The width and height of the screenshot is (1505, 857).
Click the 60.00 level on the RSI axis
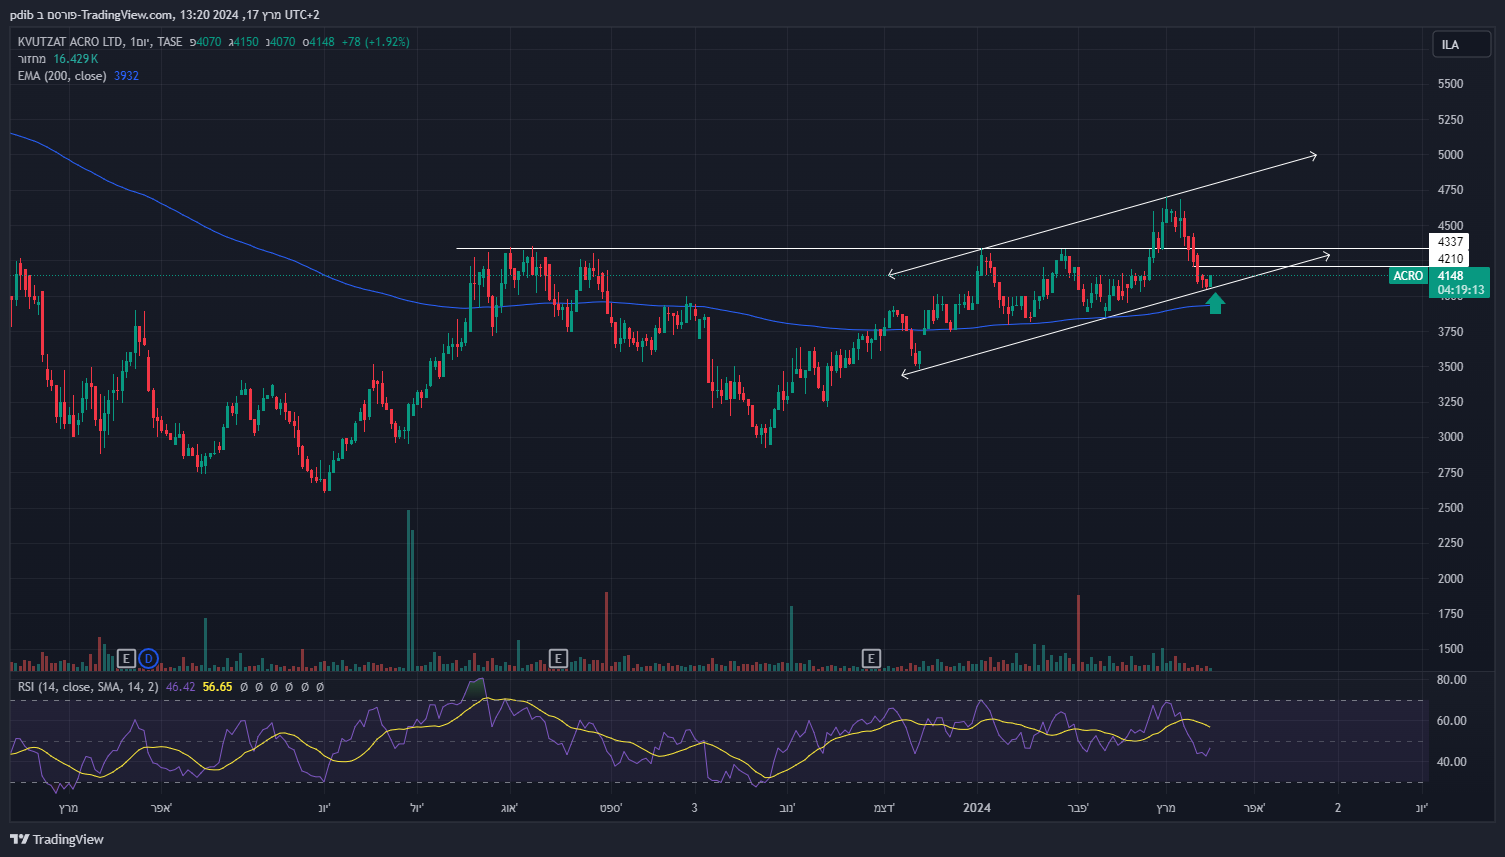click(1451, 721)
